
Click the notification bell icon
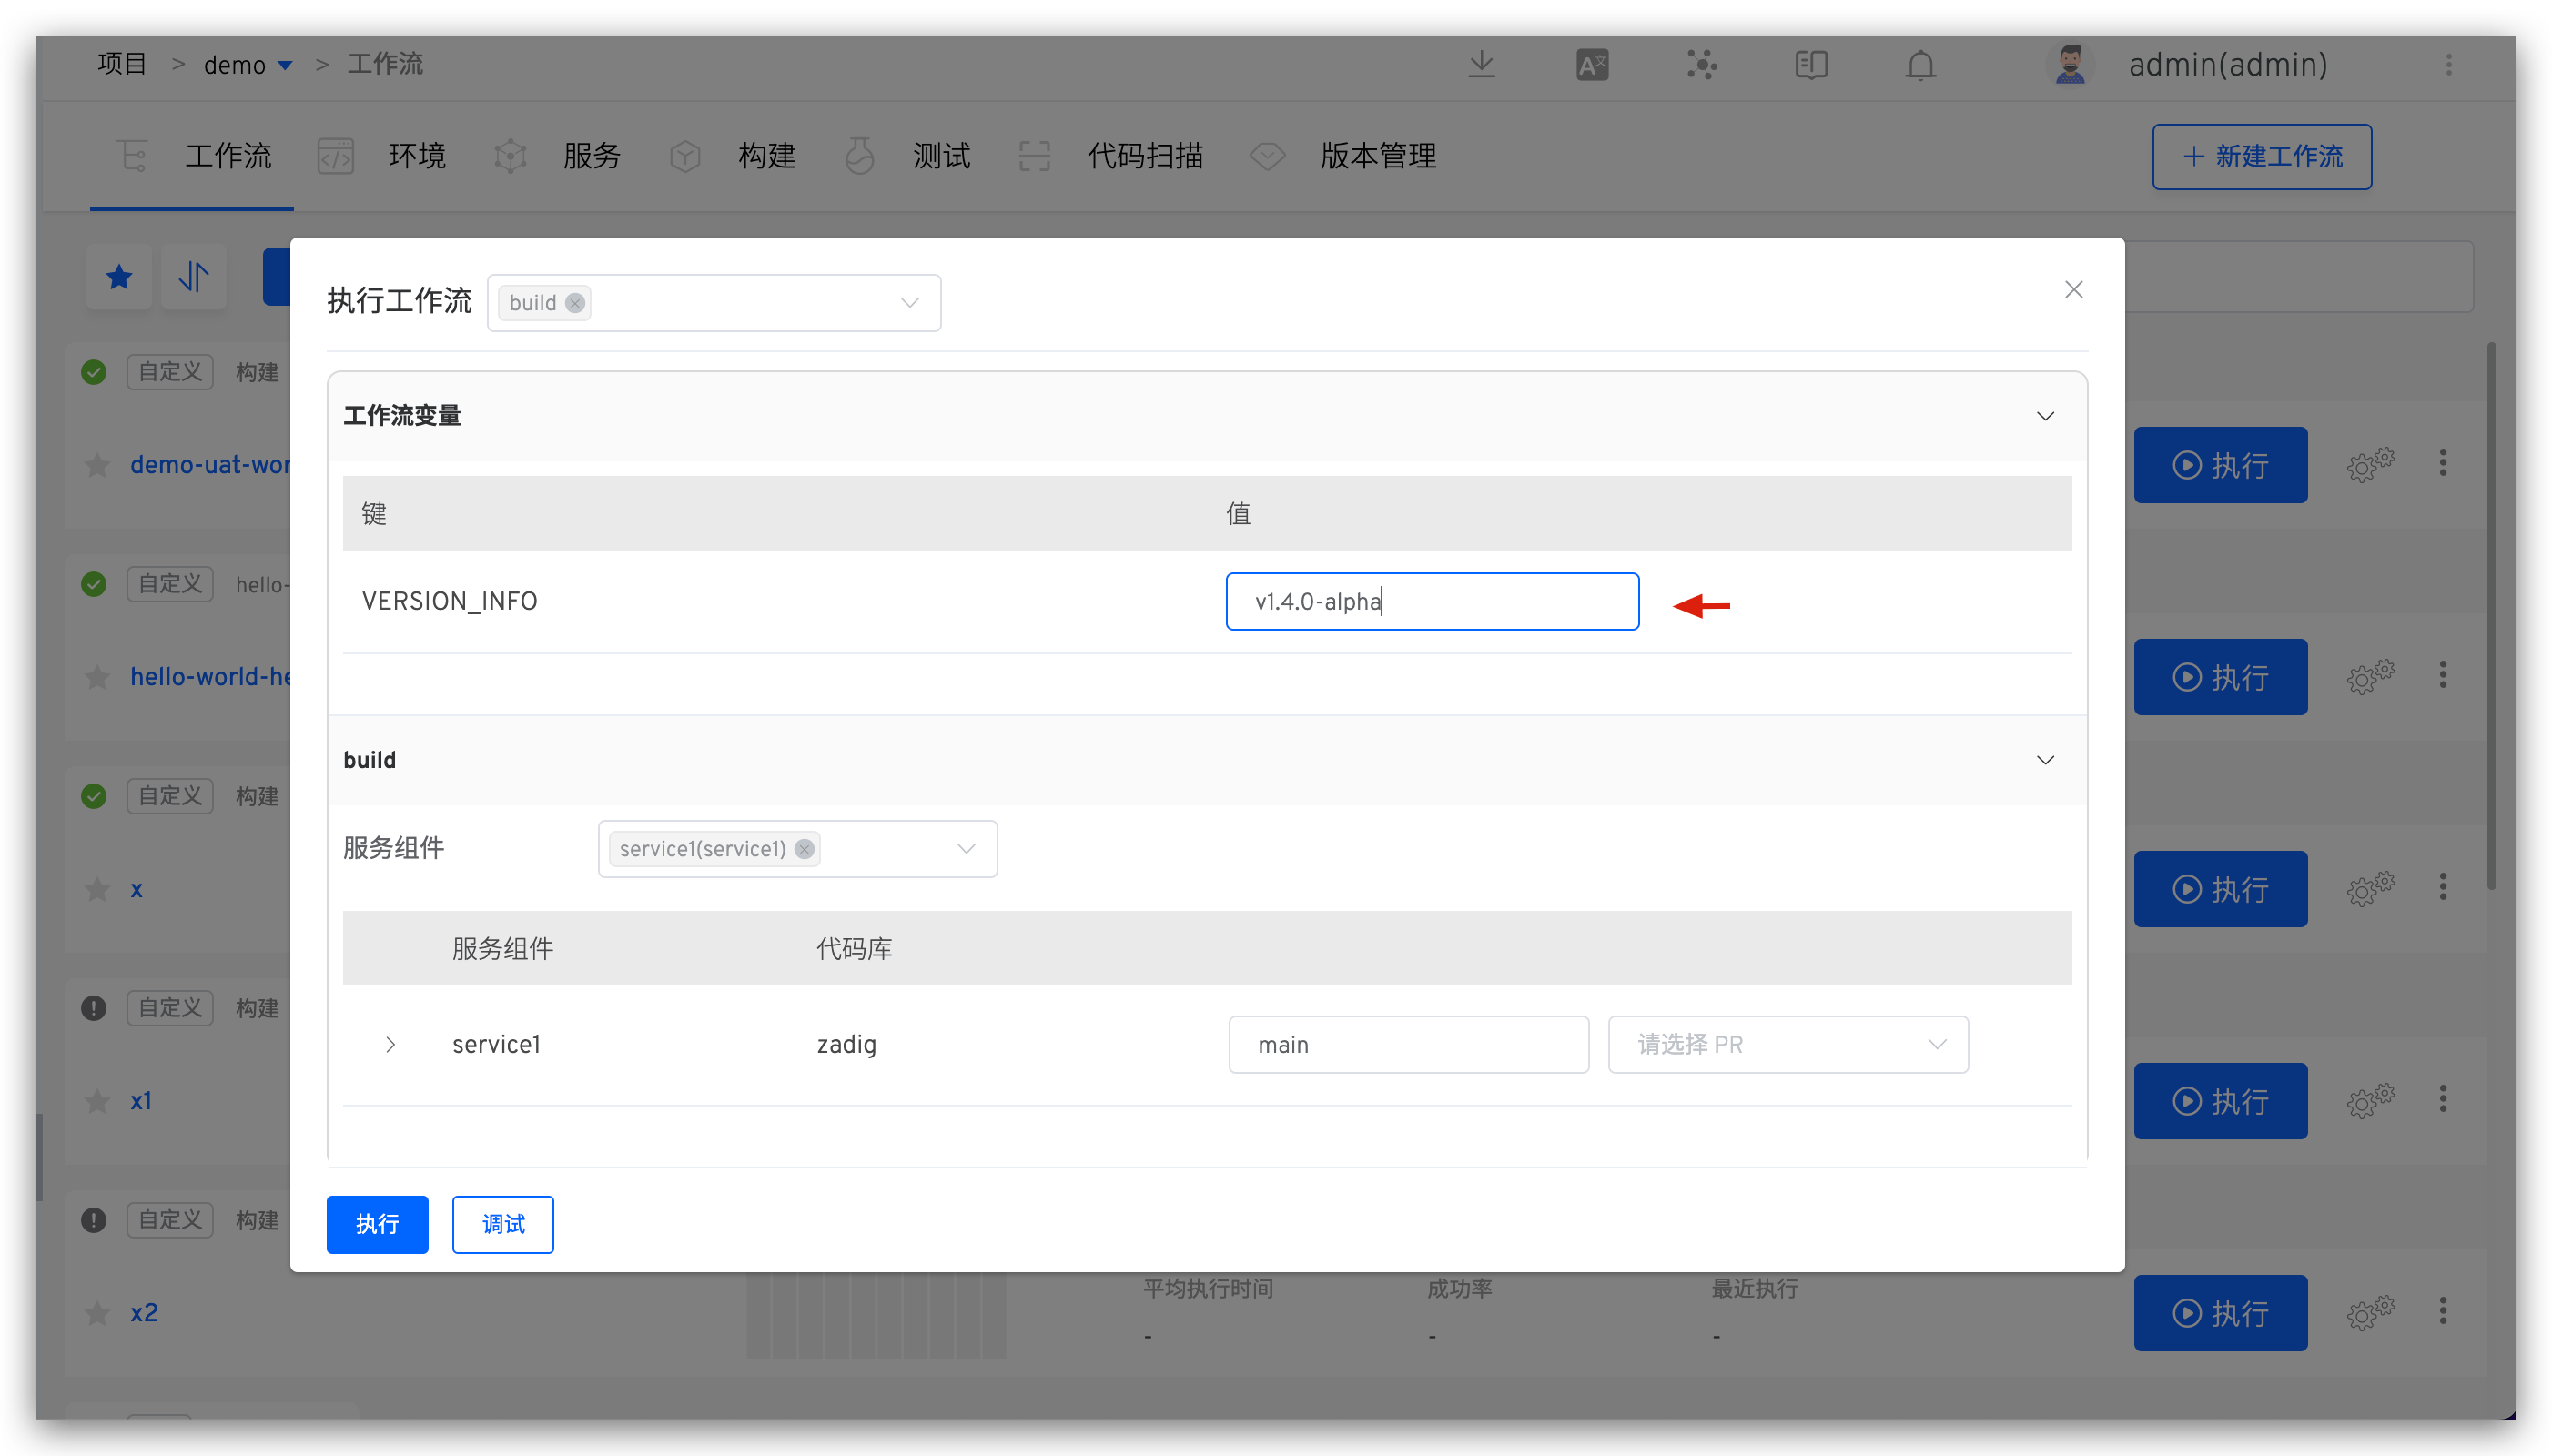tap(1920, 65)
